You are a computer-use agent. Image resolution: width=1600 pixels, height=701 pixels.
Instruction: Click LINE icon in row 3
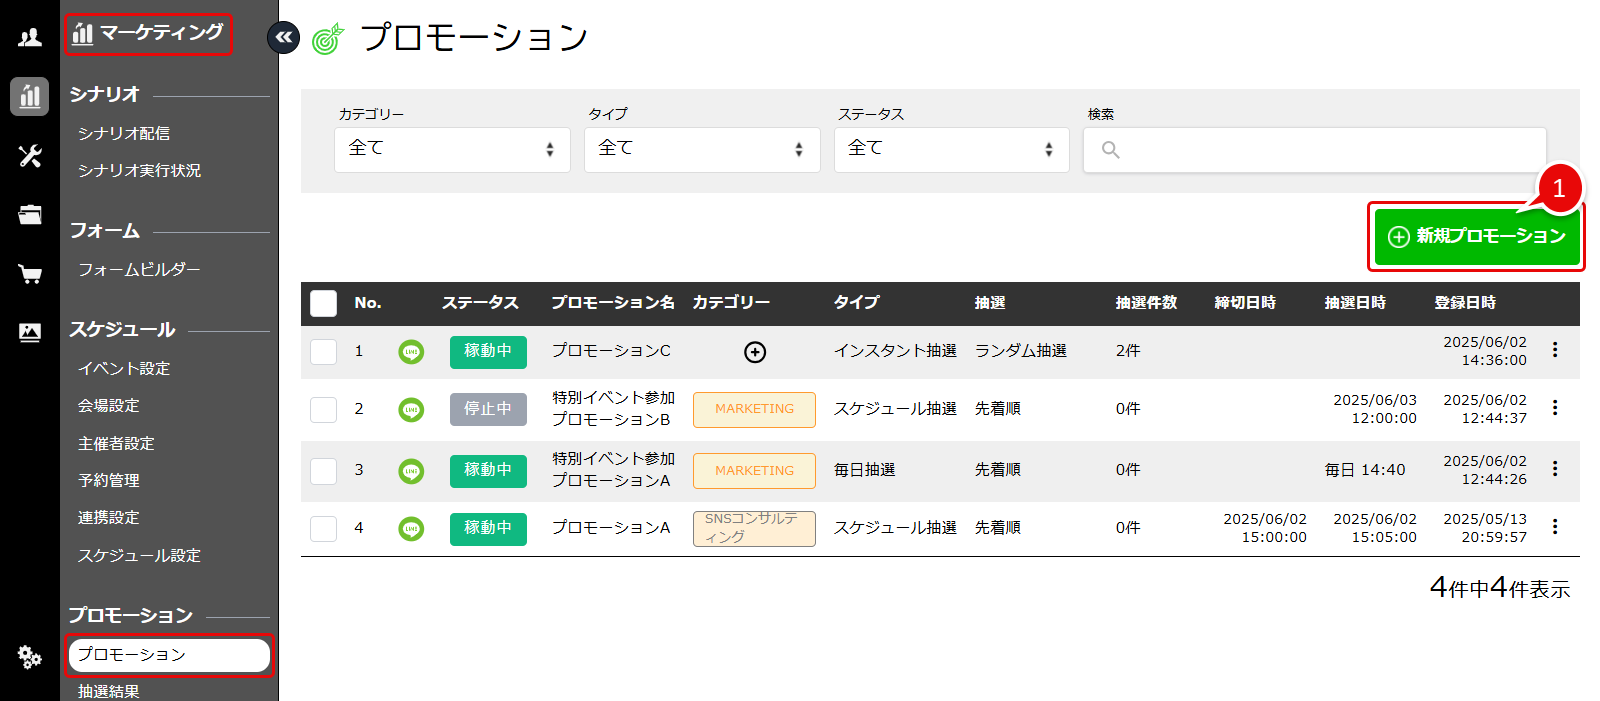(411, 471)
